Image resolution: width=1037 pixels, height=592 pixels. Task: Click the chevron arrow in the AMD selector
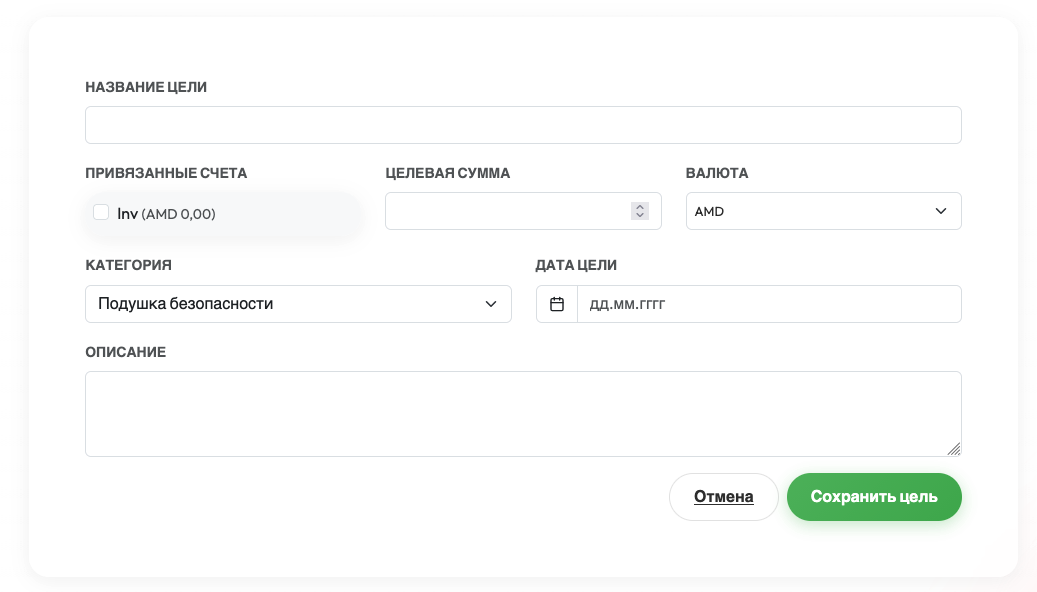pos(940,211)
